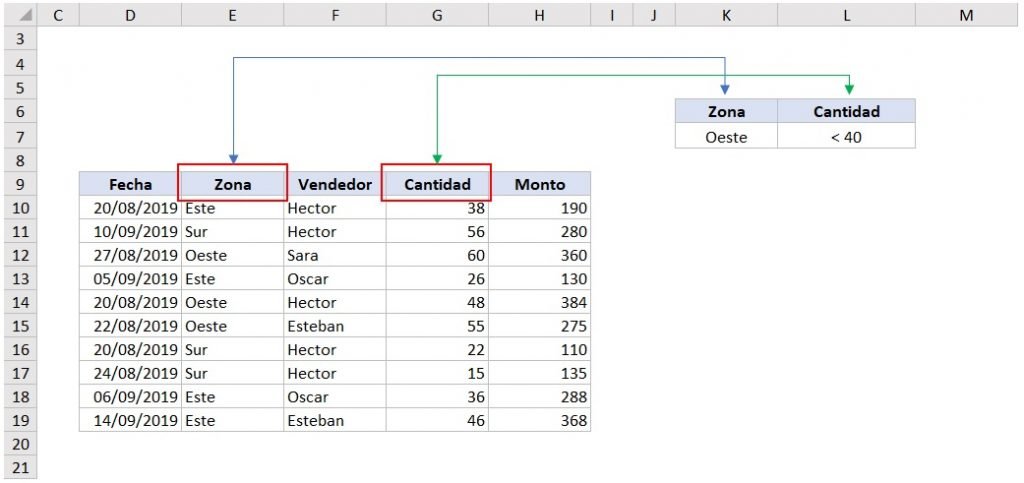Click the Vendedor header cell

point(335,184)
